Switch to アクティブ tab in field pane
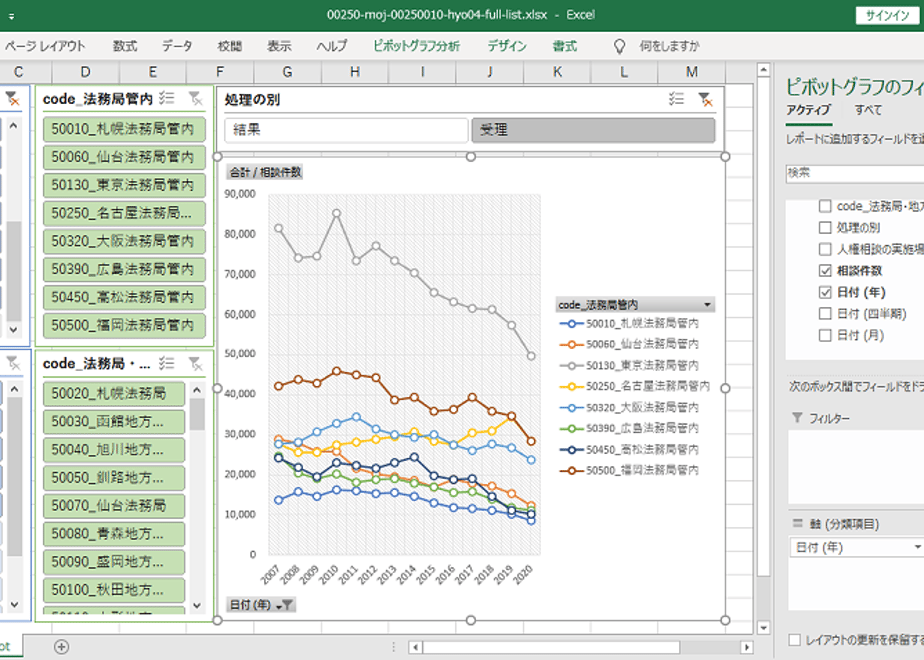The height and width of the screenshot is (660, 924). point(808,110)
